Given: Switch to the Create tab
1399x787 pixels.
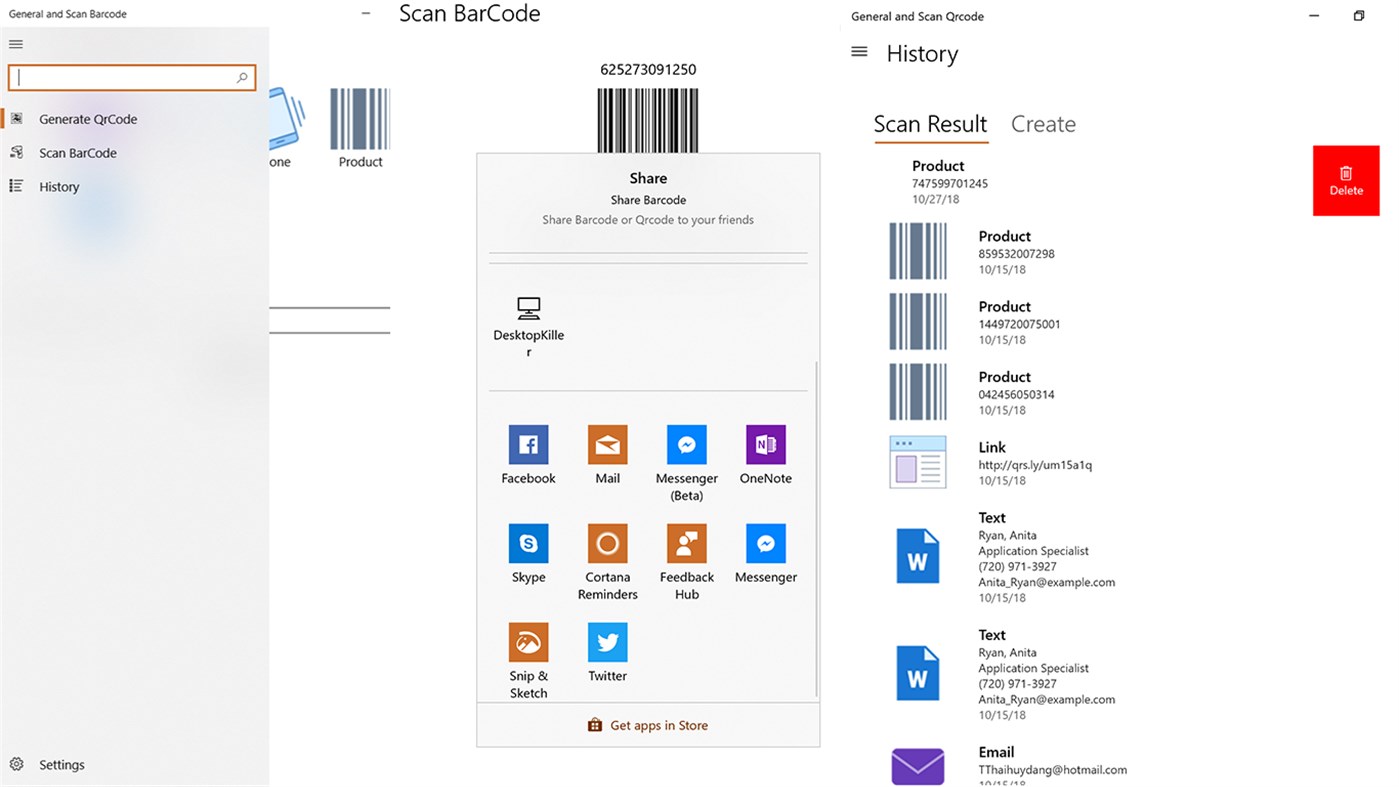Looking at the screenshot, I should click(1043, 123).
